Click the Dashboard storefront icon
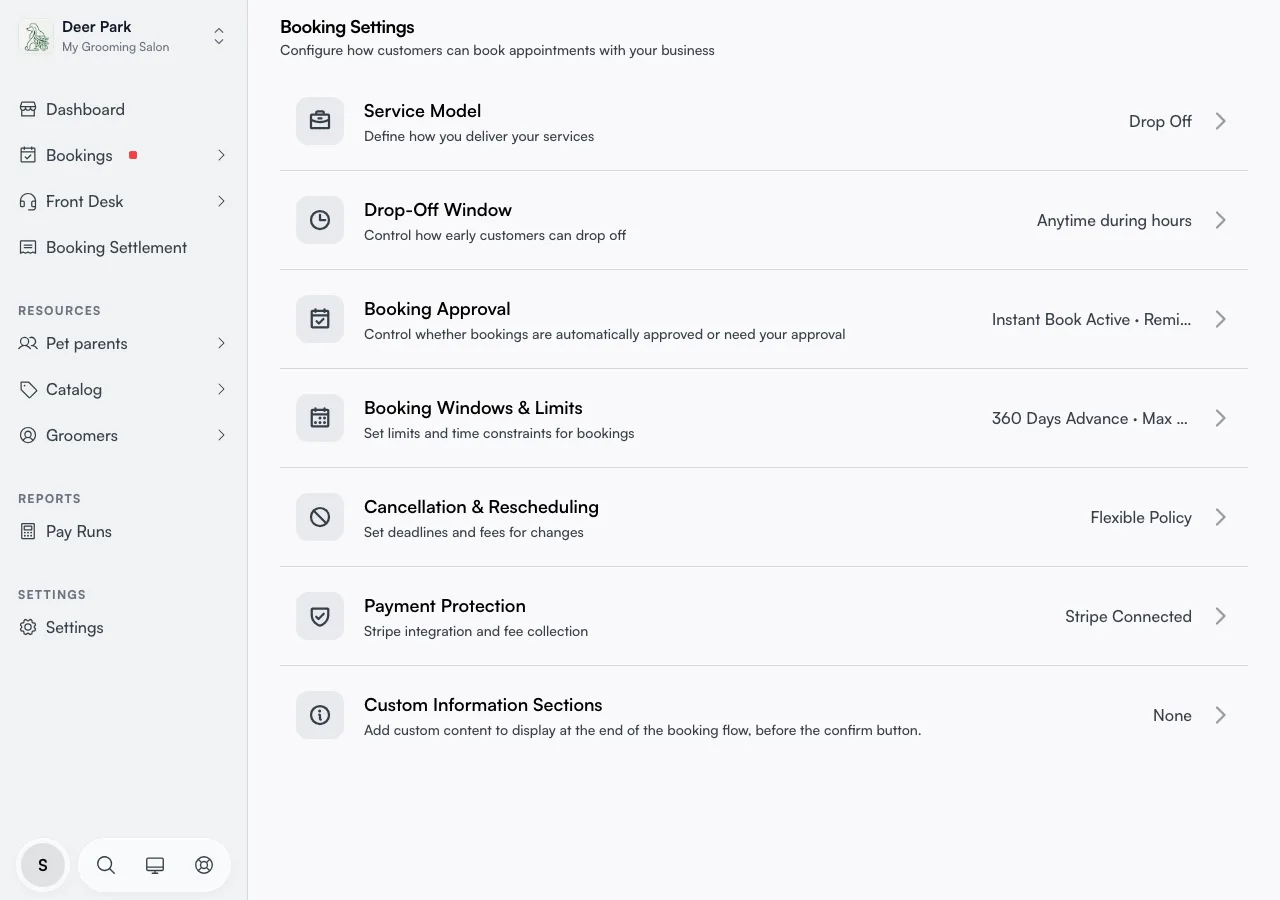The width and height of the screenshot is (1280, 900). pyautogui.click(x=28, y=109)
